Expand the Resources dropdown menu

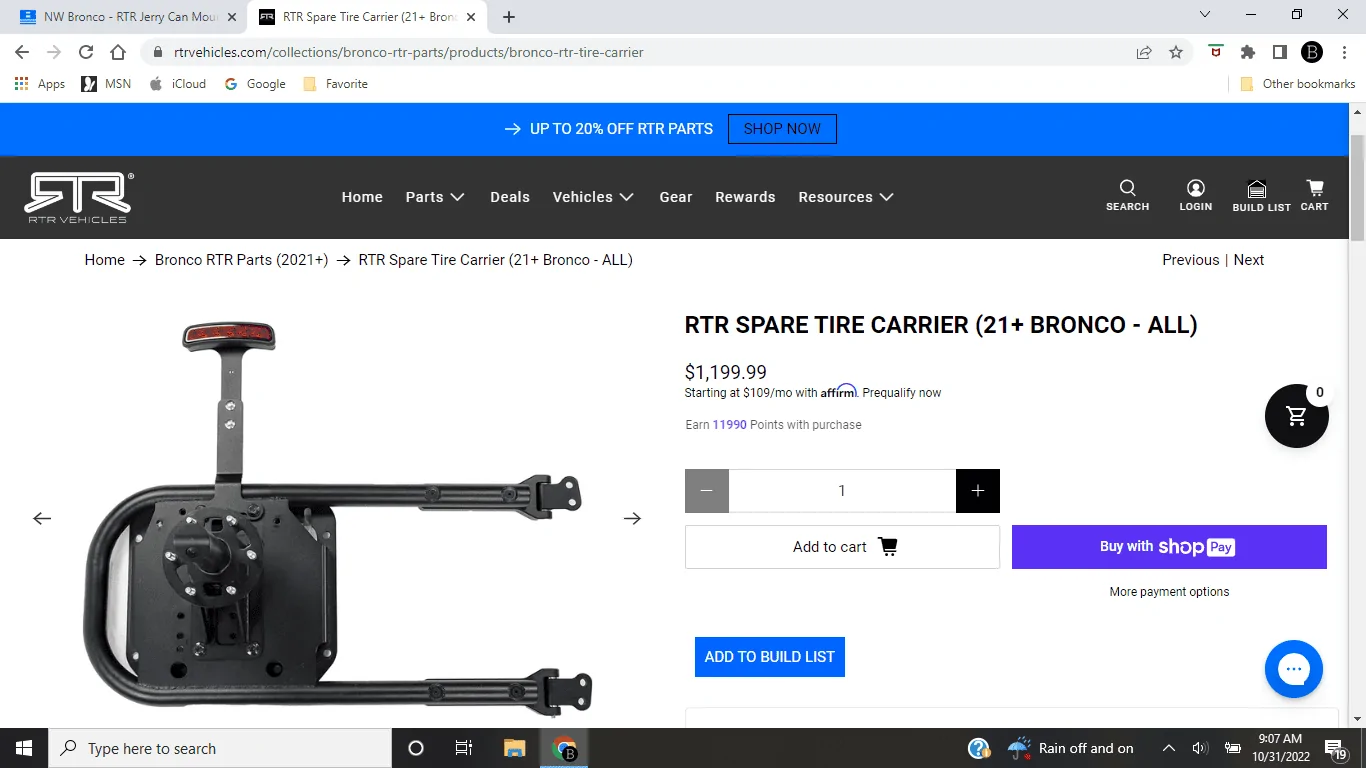(x=846, y=197)
